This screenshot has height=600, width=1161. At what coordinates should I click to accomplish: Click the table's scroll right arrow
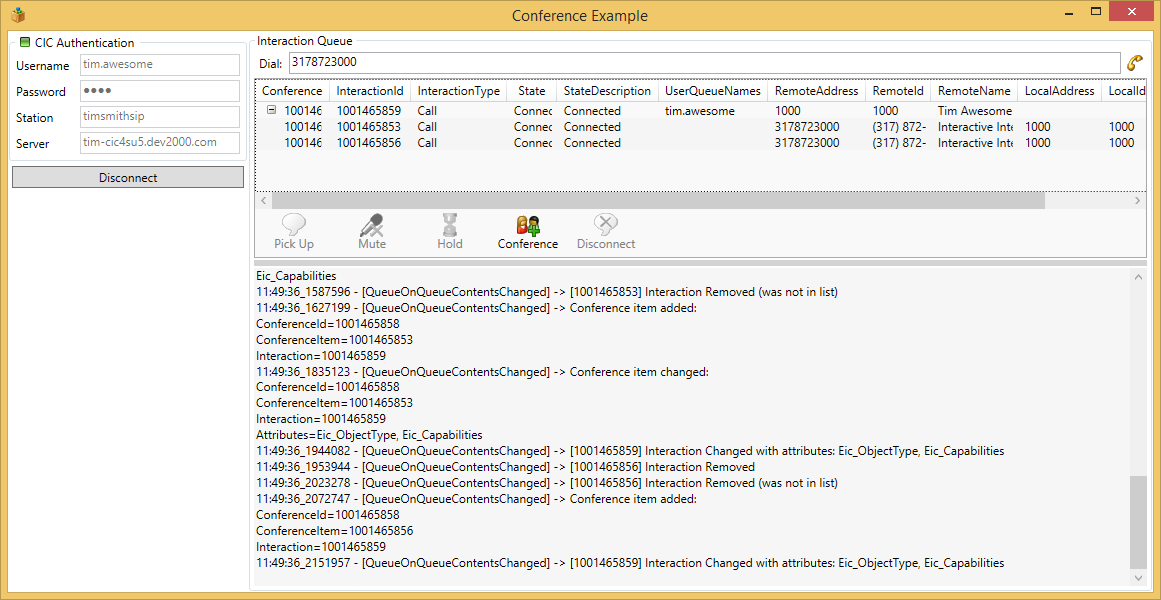tap(1137, 201)
